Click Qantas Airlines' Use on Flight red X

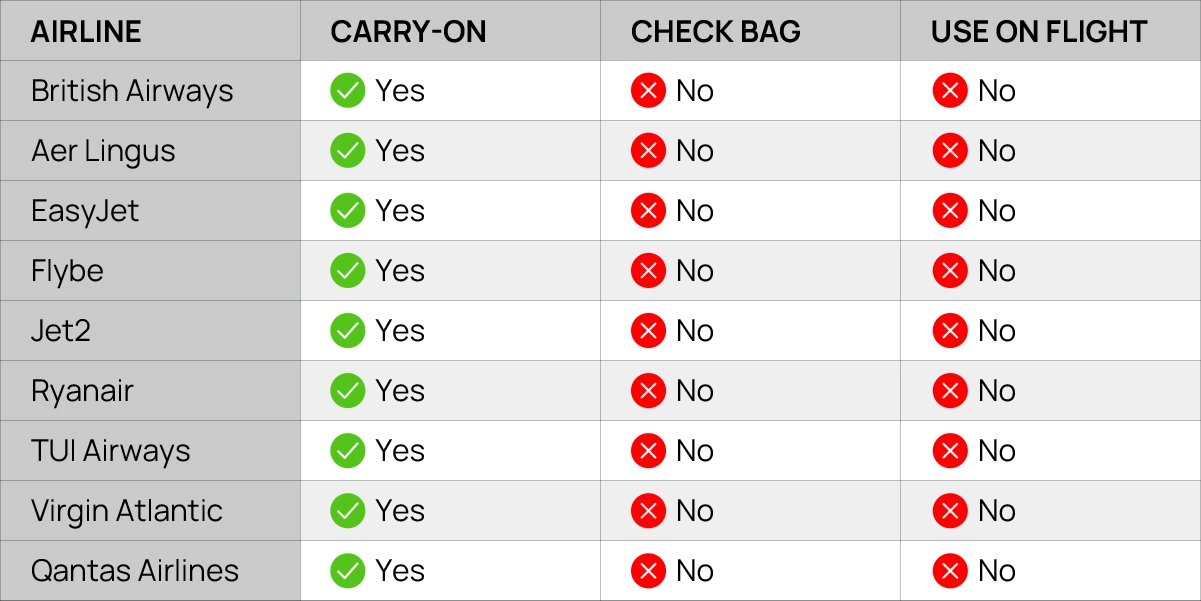(x=949, y=571)
